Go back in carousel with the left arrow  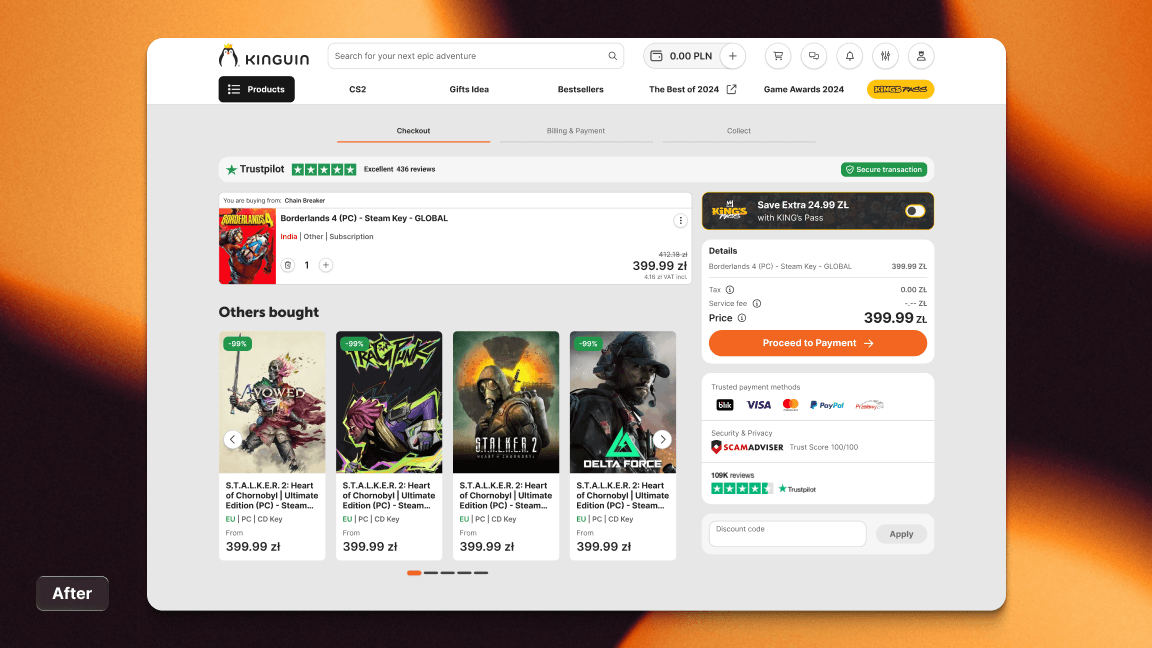[x=232, y=439]
